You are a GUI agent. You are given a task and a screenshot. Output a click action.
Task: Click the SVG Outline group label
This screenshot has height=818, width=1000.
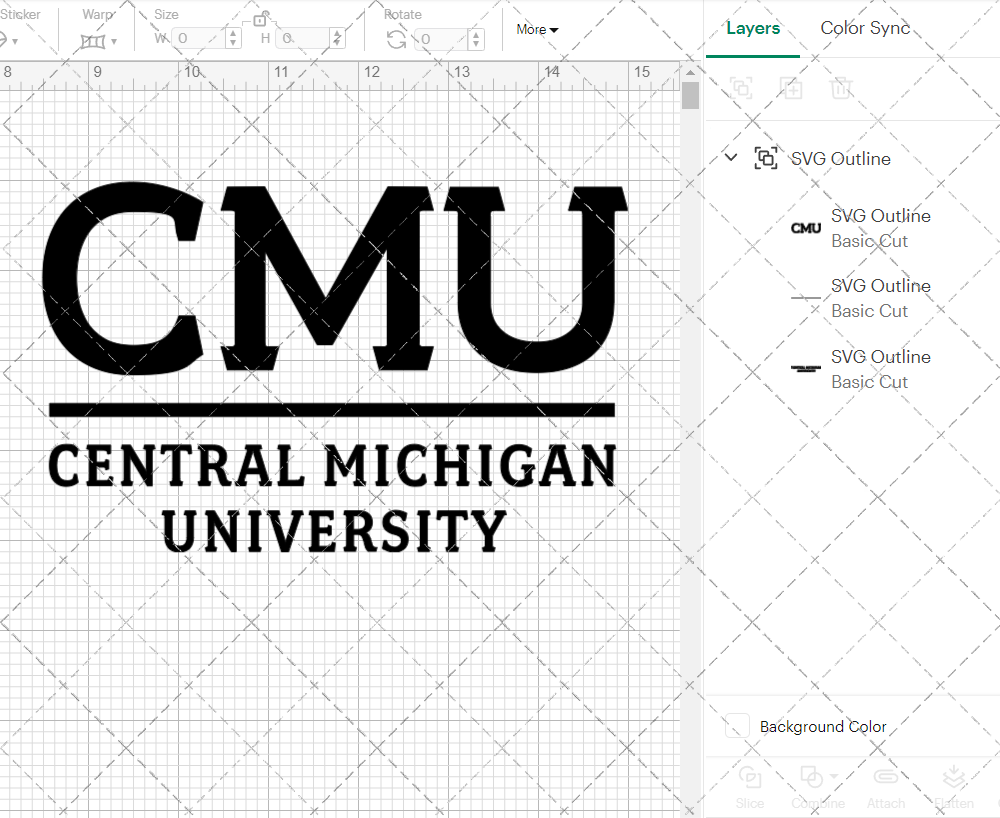(x=840, y=158)
